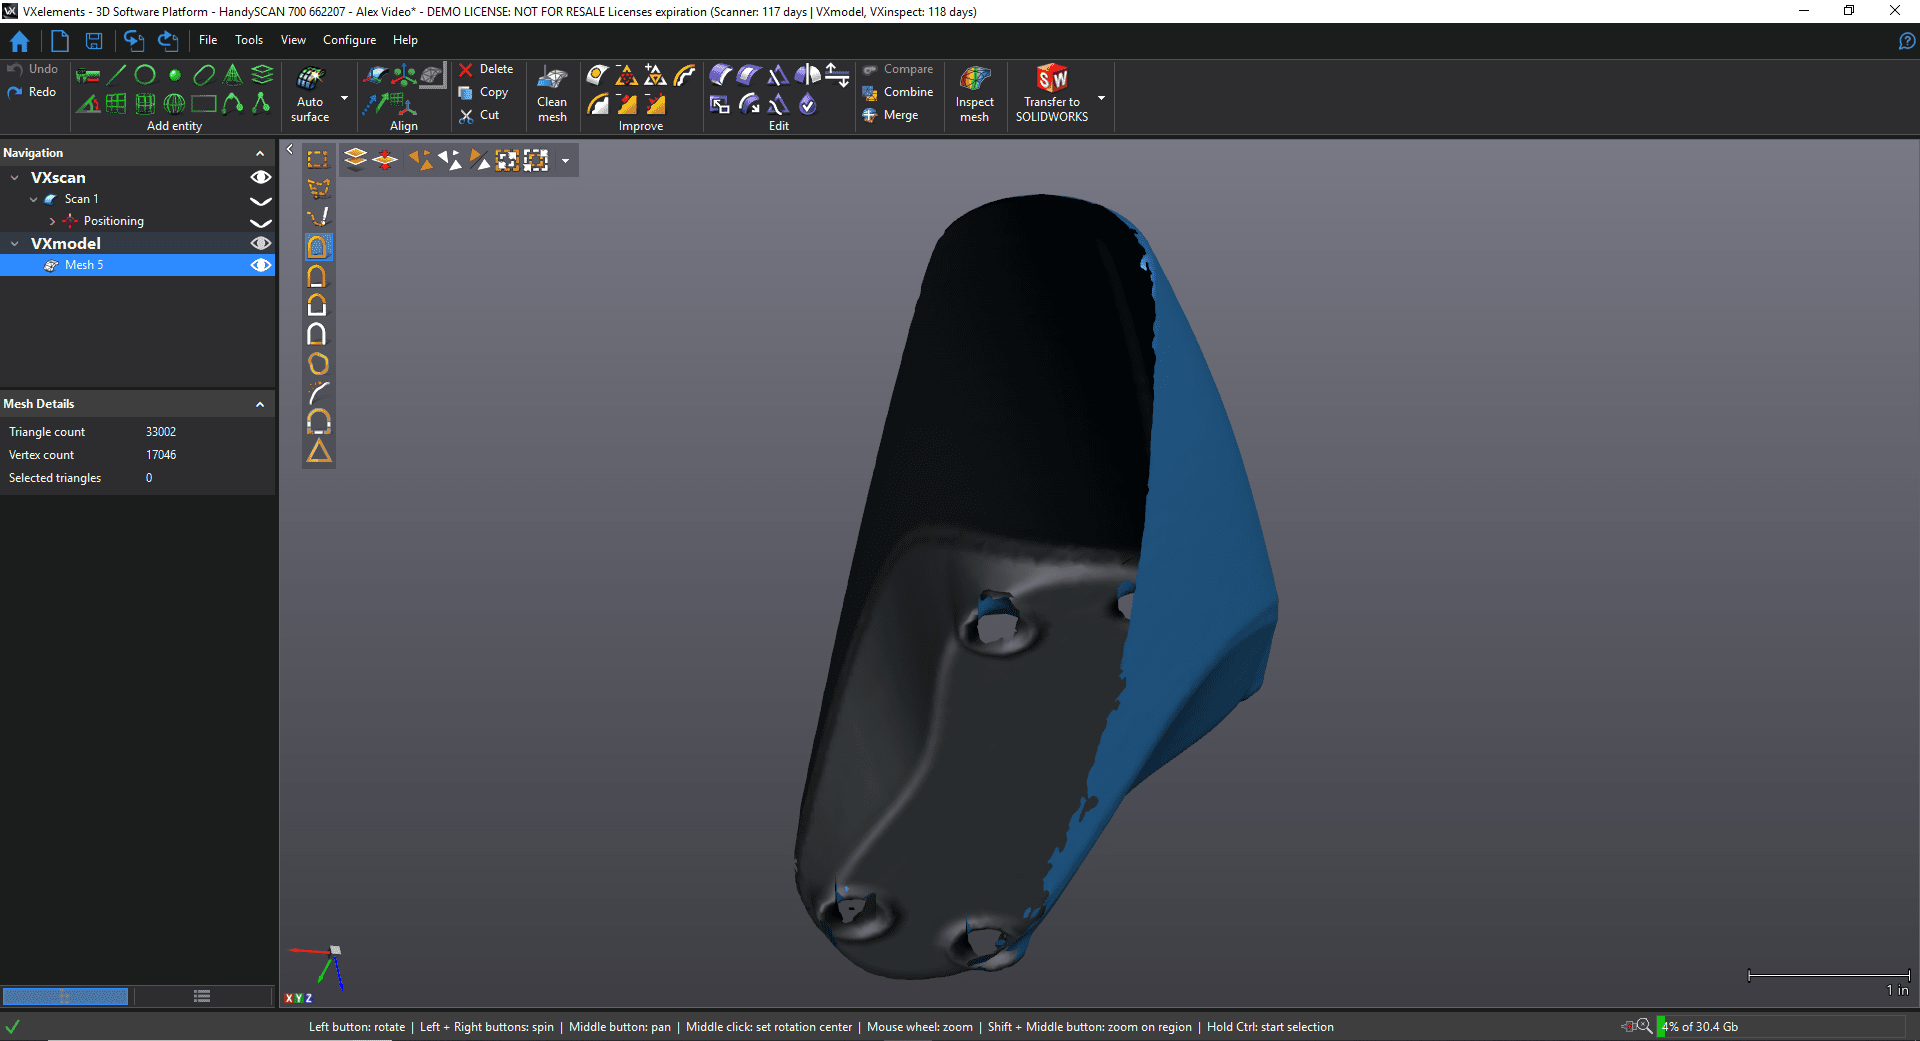
Task: Click the Auto surface tool
Action: 310,94
